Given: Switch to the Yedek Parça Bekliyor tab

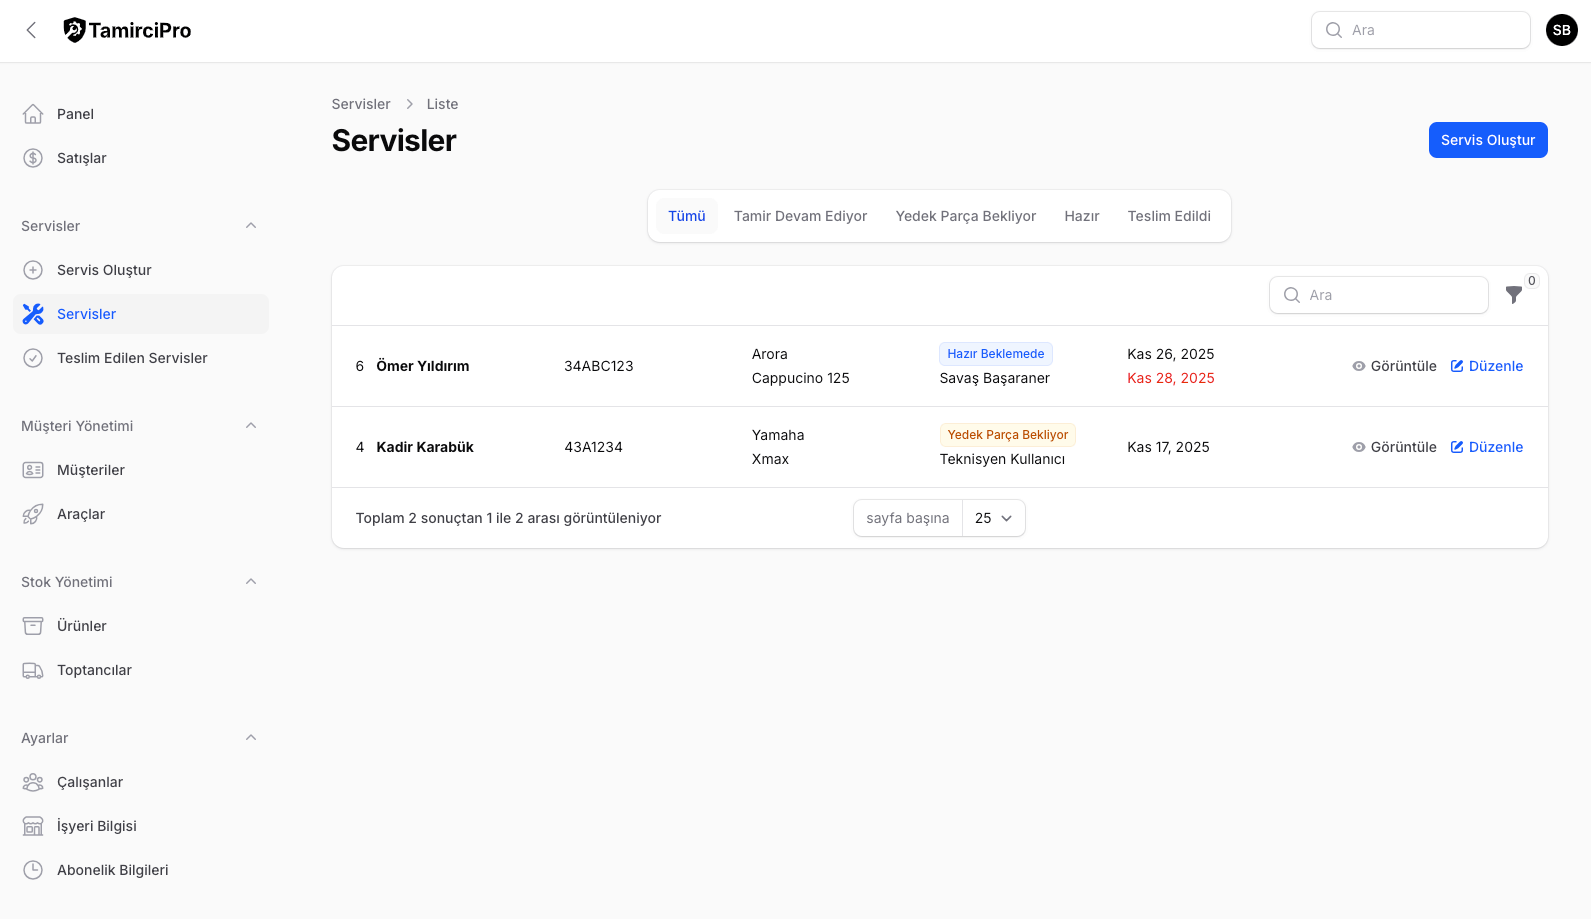Looking at the screenshot, I should (x=965, y=216).
